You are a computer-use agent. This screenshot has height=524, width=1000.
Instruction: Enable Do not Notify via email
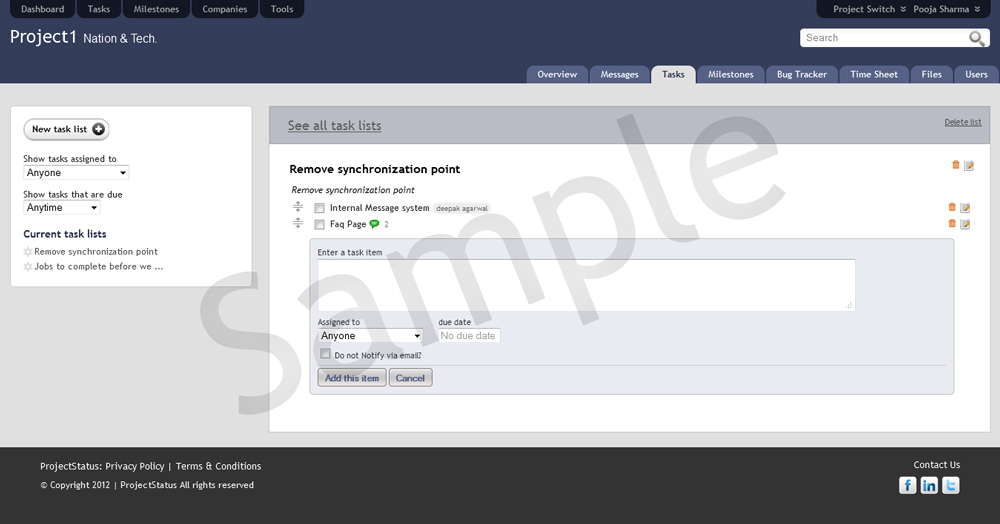(x=325, y=354)
